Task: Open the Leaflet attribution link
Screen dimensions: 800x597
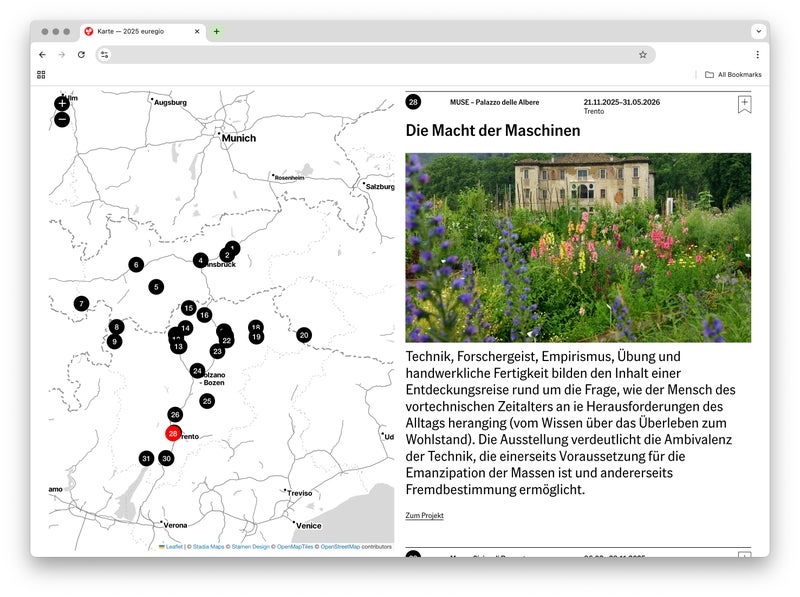Action: click(174, 547)
